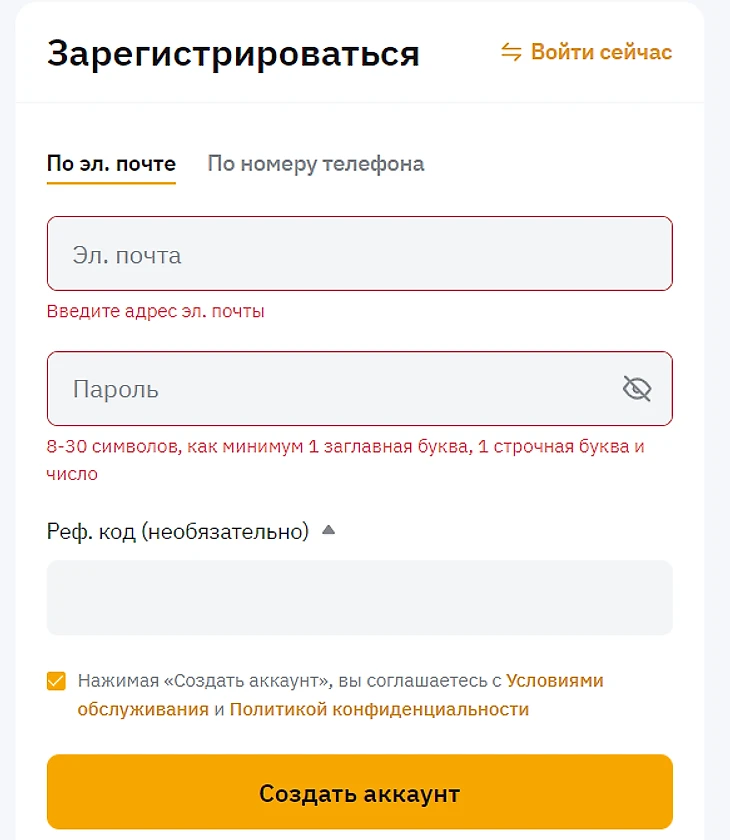Click inside the Пароль field

point(330,389)
